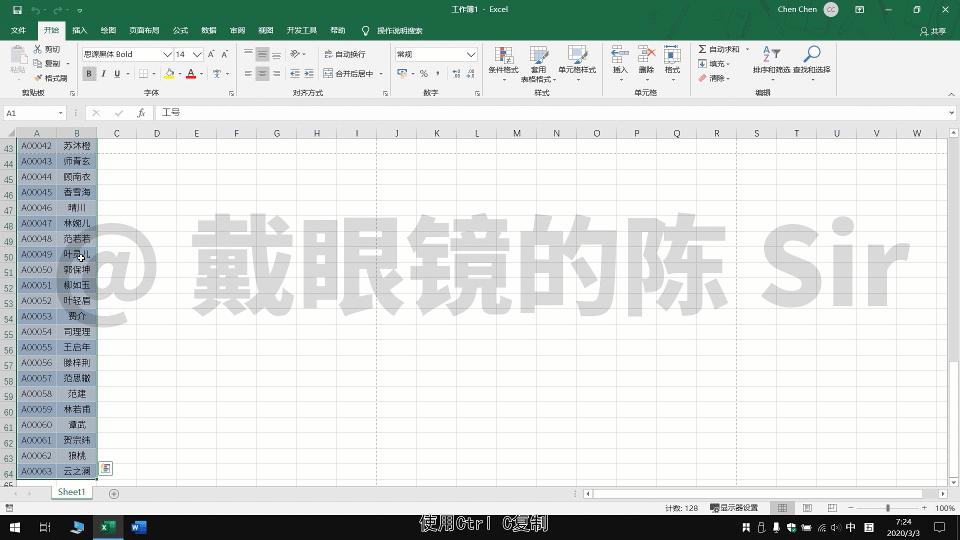The height and width of the screenshot is (540, 960).
Task: Open the number format combo box (常规)
Action: 436,54
